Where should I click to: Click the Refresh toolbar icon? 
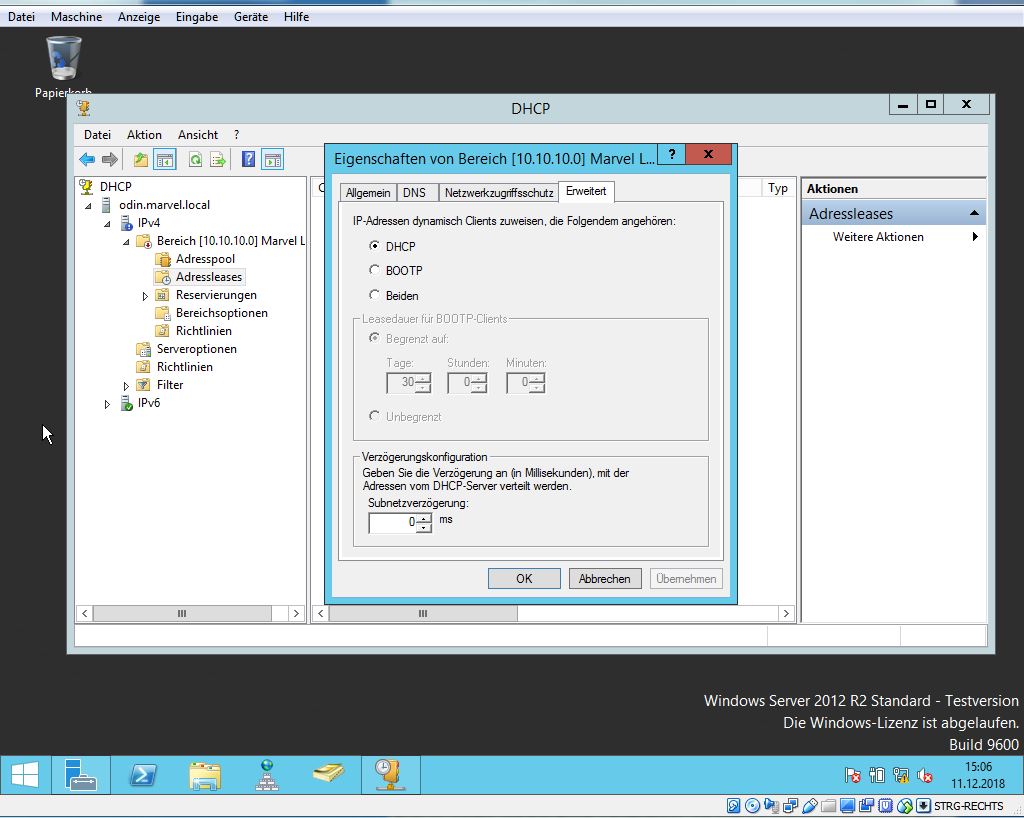tap(195, 159)
